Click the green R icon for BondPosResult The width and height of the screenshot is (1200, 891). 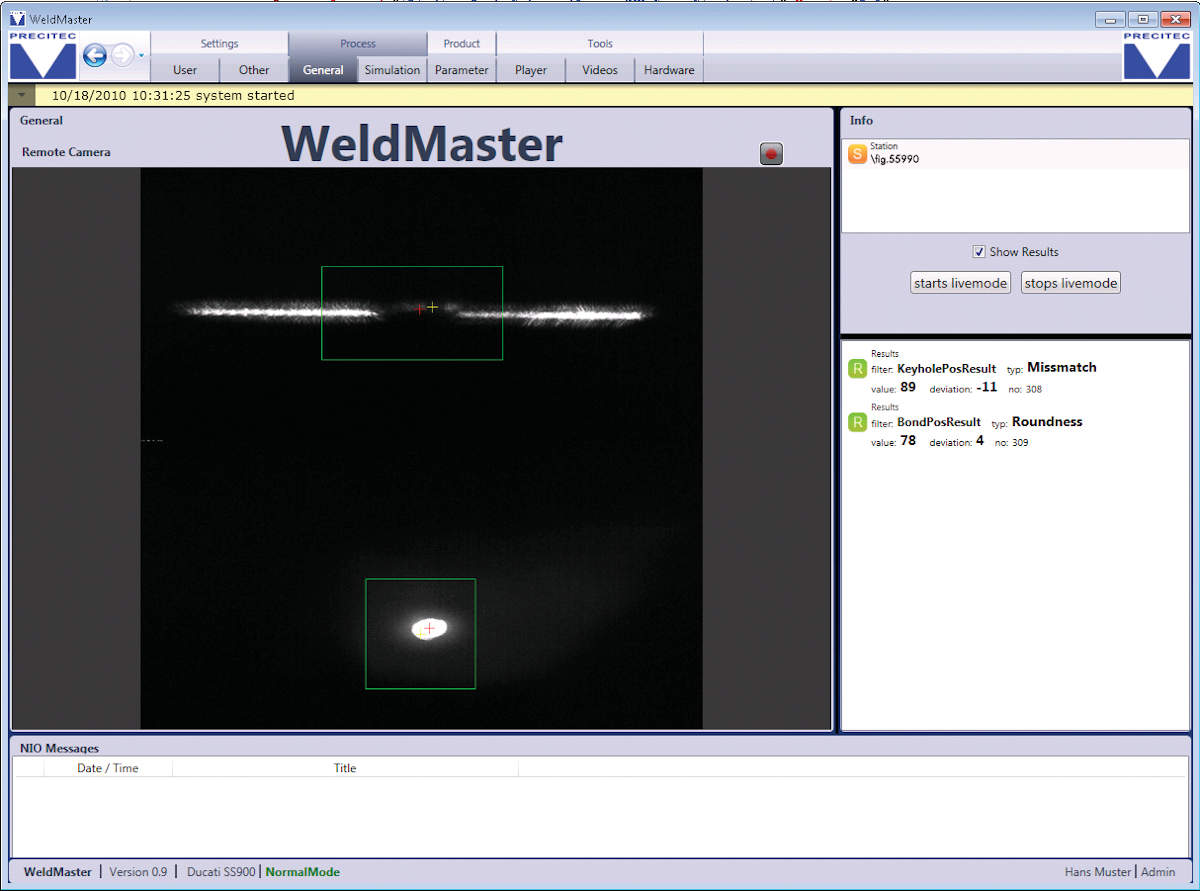(857, 423)
